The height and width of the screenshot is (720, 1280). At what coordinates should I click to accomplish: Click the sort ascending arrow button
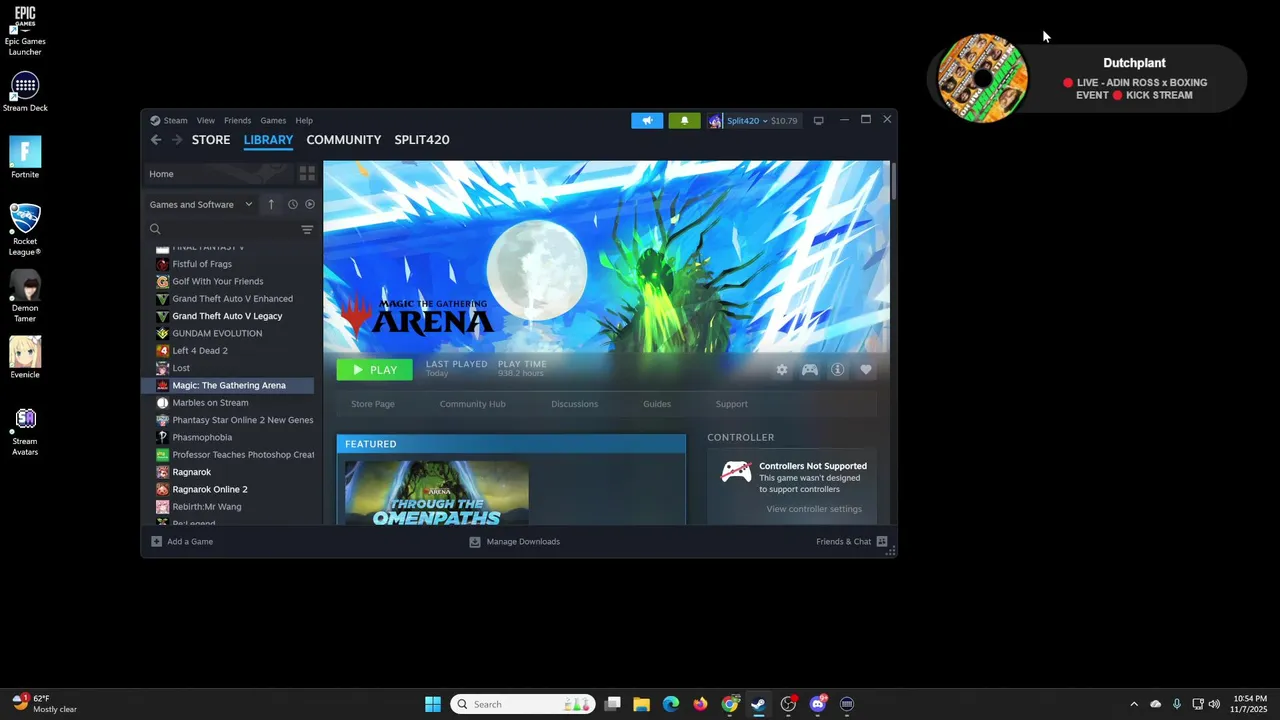[271, 204]
